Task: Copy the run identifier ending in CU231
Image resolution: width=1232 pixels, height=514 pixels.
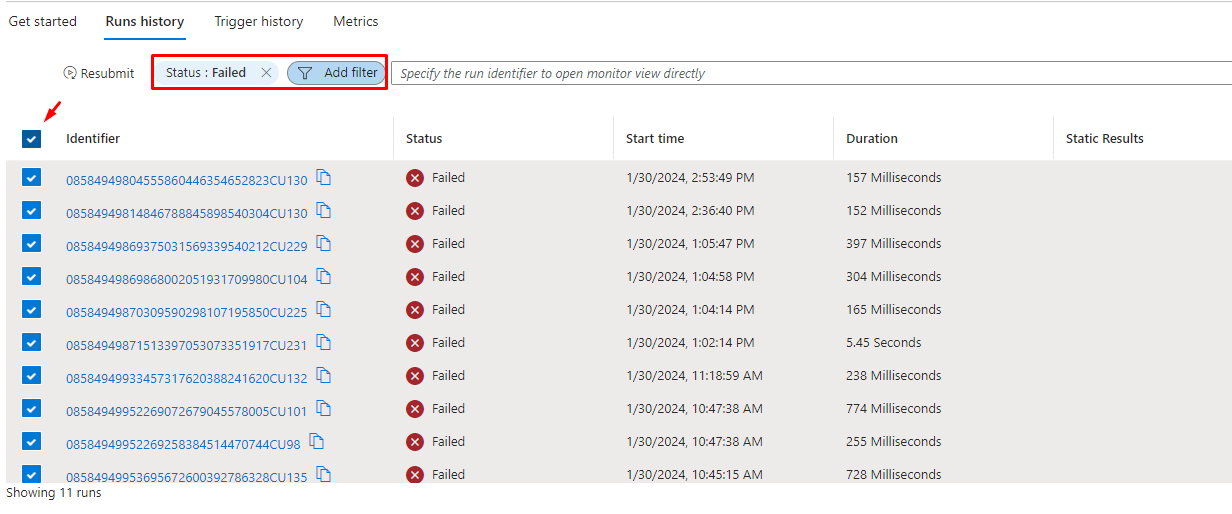Action: point(324,343)
